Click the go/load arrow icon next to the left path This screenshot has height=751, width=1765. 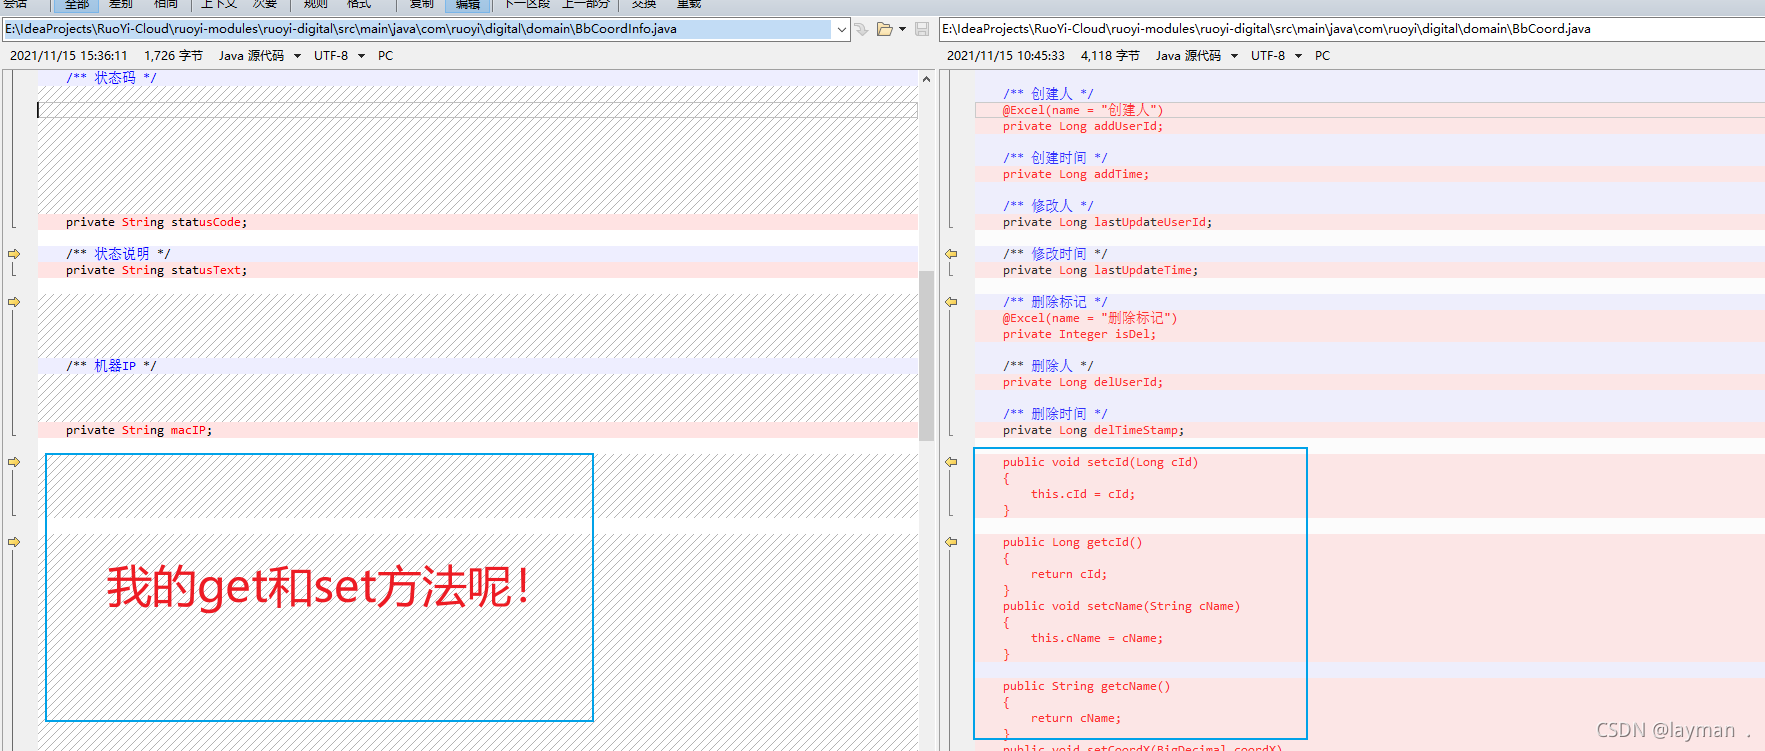861,29
